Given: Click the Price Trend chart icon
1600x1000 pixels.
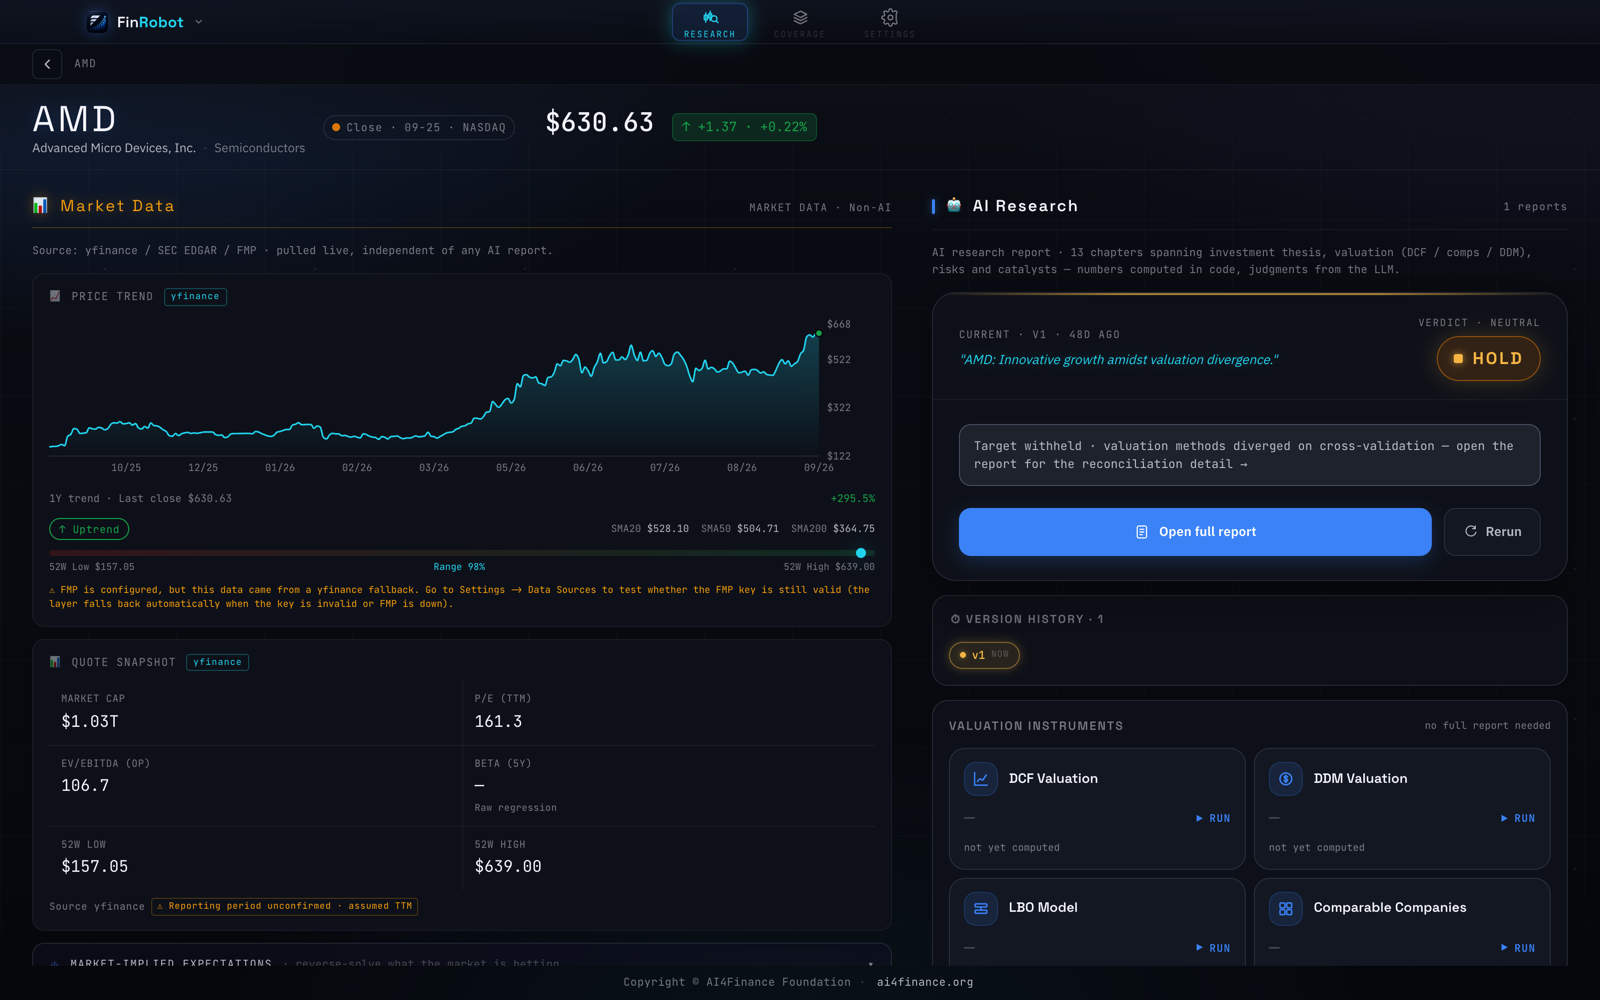Looking at the screenshot, I should click(x=55, y=296).
